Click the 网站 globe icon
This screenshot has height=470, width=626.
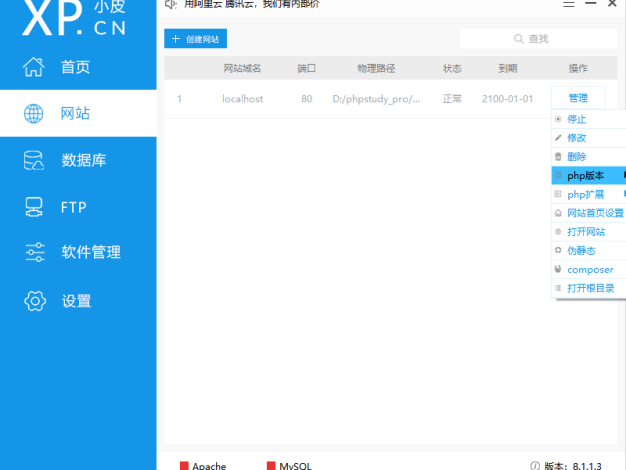[34, 113]
